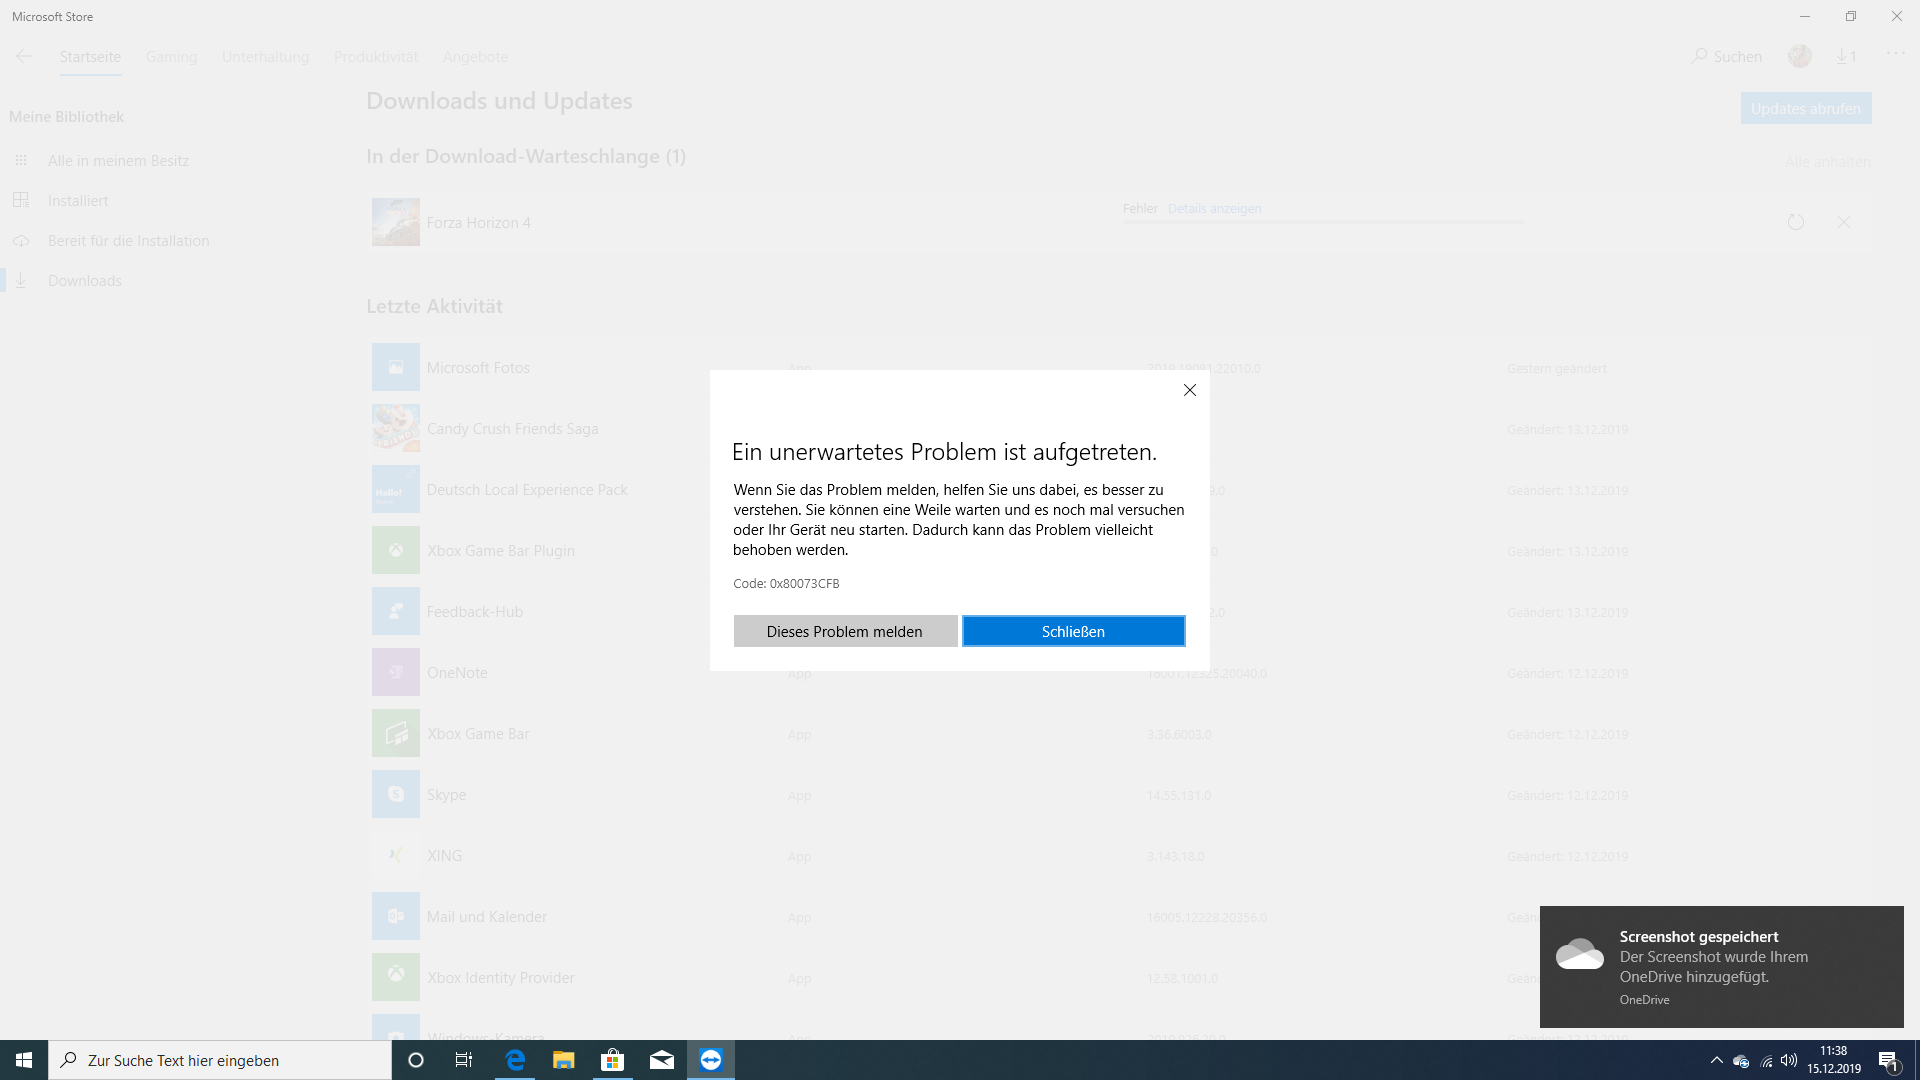The height and width of the screenshot is (1080, 1920).
Task: Open the downloads indicator icon in header
Action: point(1846,57)
